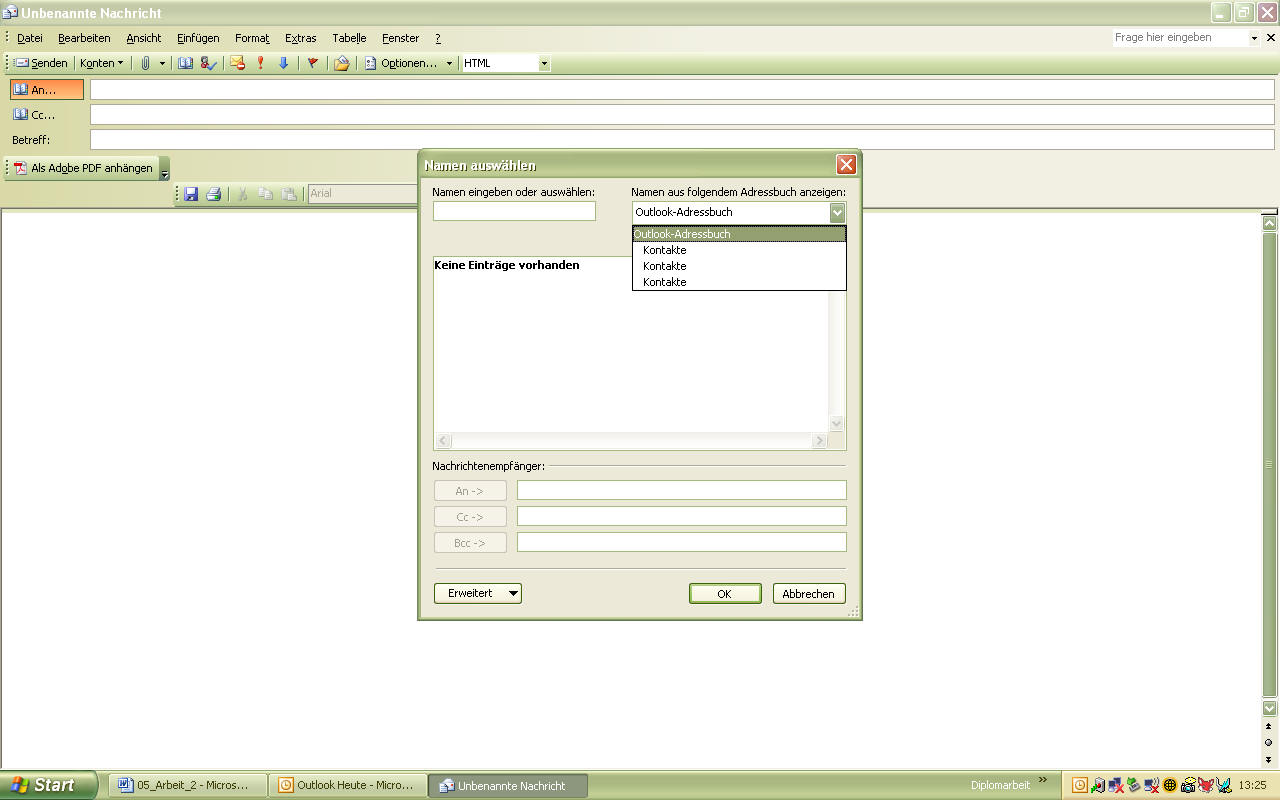Click Als Adobe PDF anhängen button

pos(84,168)
